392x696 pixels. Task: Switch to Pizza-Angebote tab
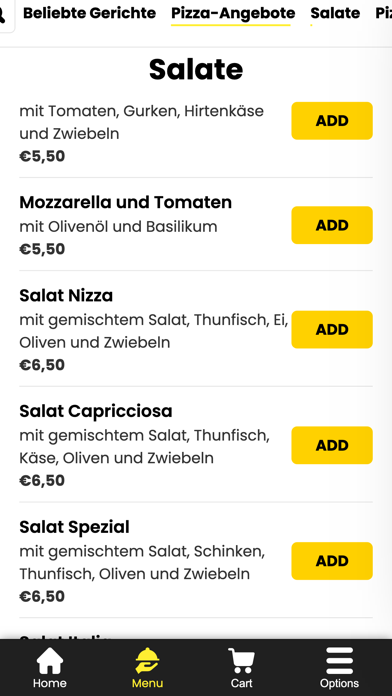click(x=233, y=13)
